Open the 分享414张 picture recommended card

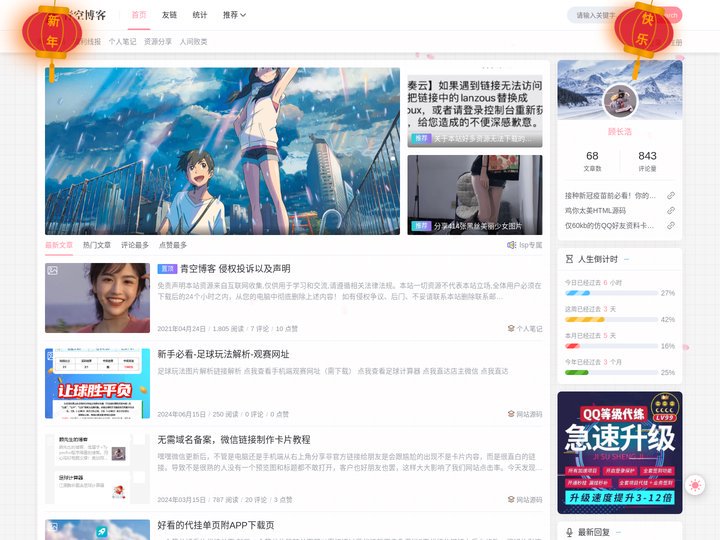[x=475, y=195]
